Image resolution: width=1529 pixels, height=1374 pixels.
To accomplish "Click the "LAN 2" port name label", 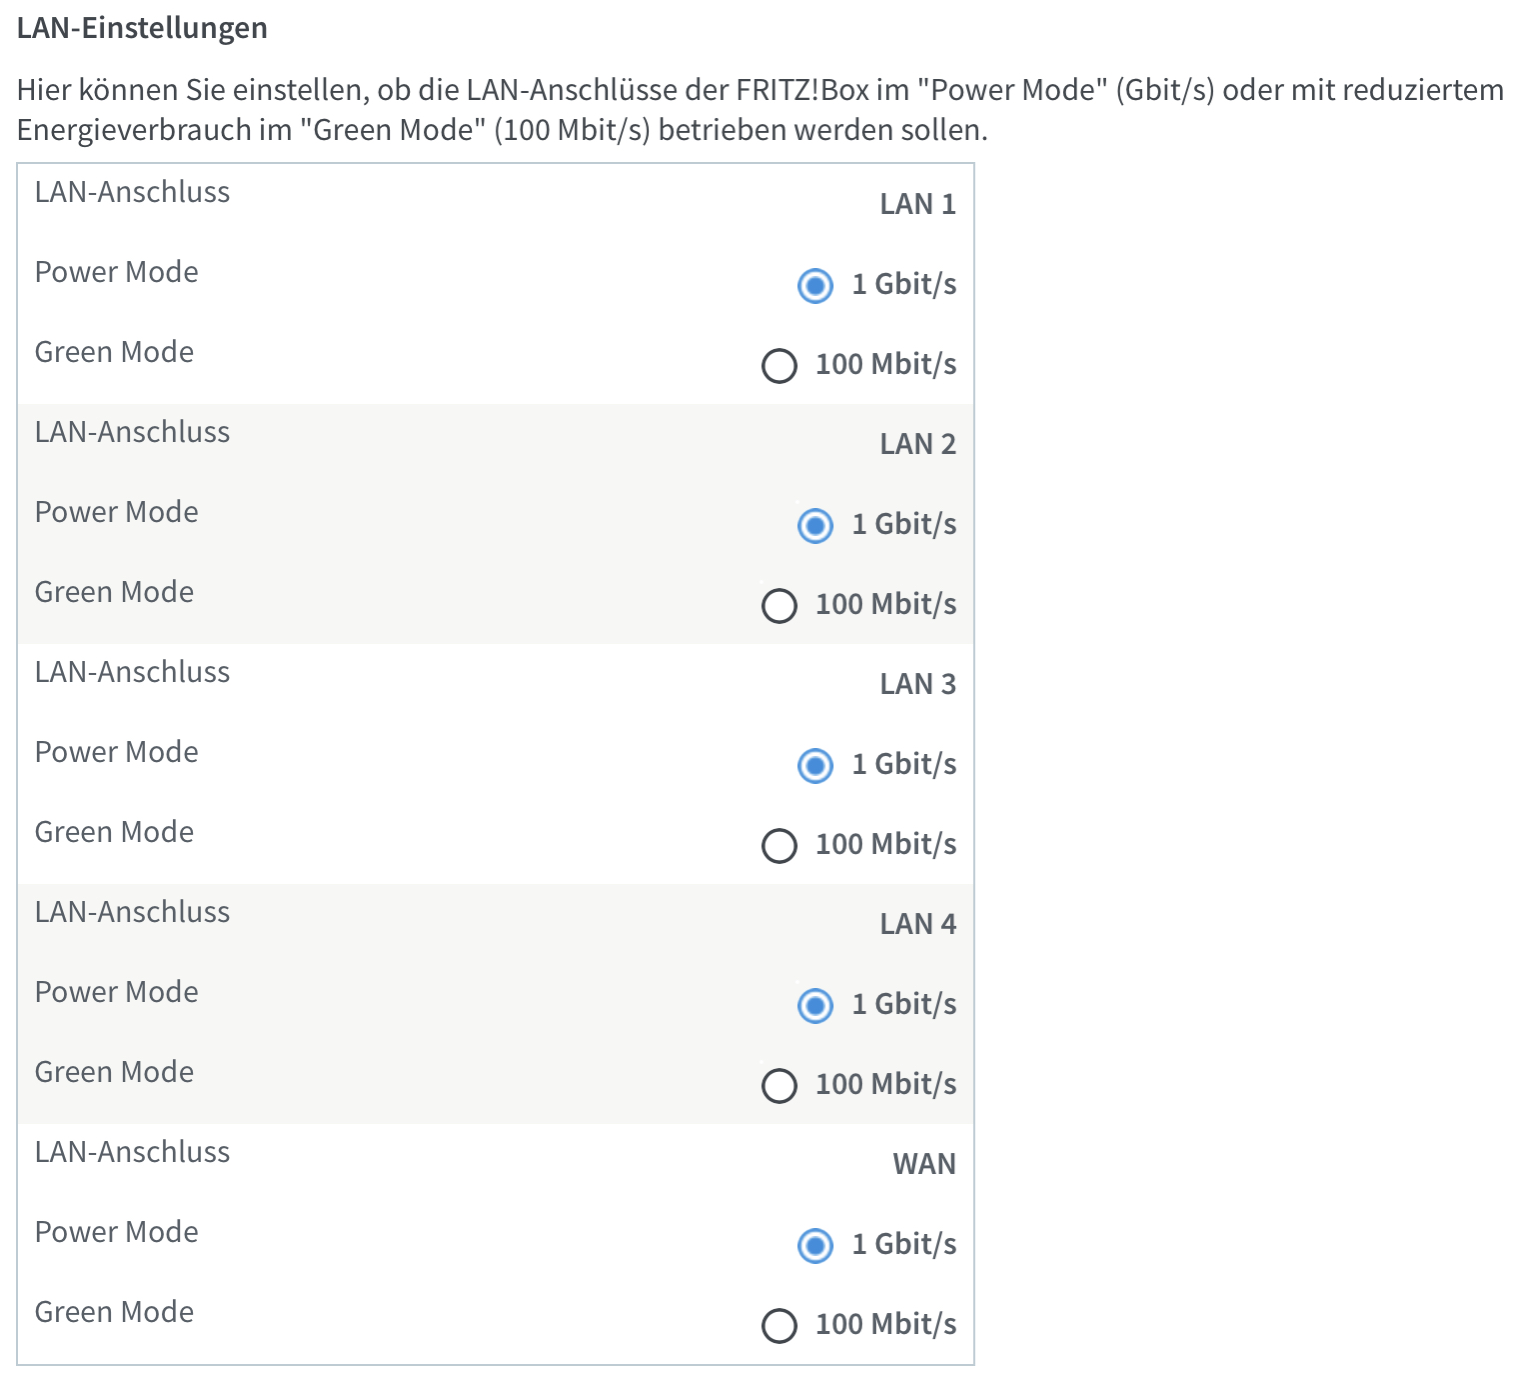I will (917, 444).
